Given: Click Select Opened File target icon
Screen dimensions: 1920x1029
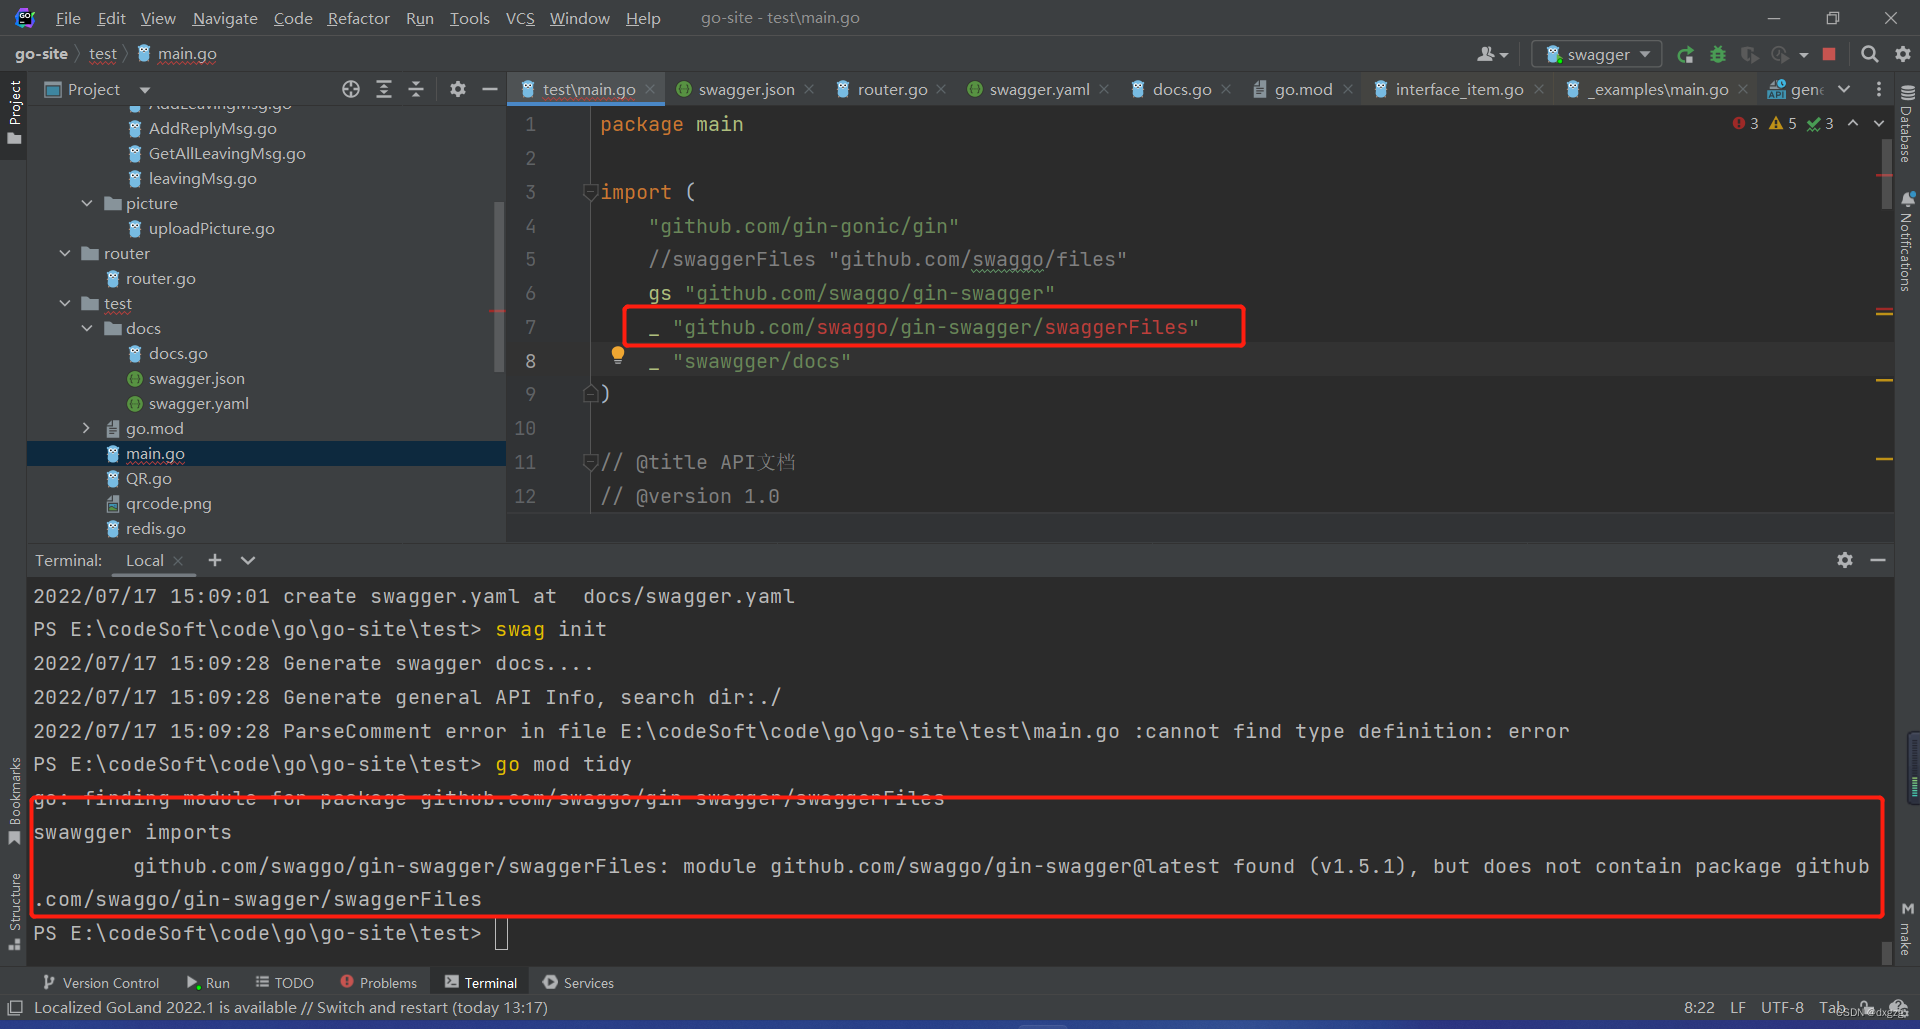Looking at the screenshot, I should pos(351,89).
